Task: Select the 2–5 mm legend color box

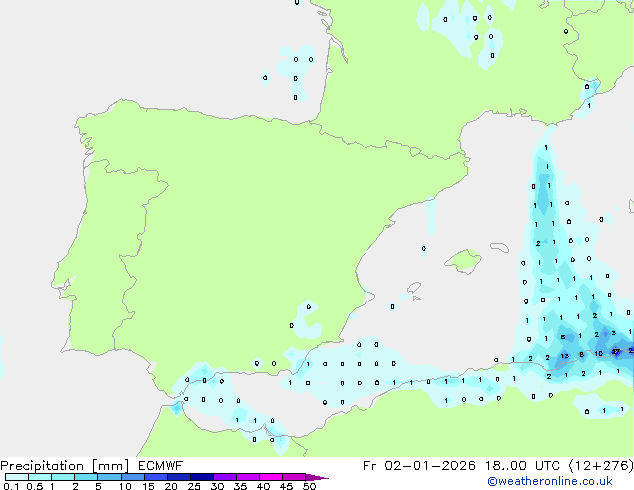Action: coord(86,477)
